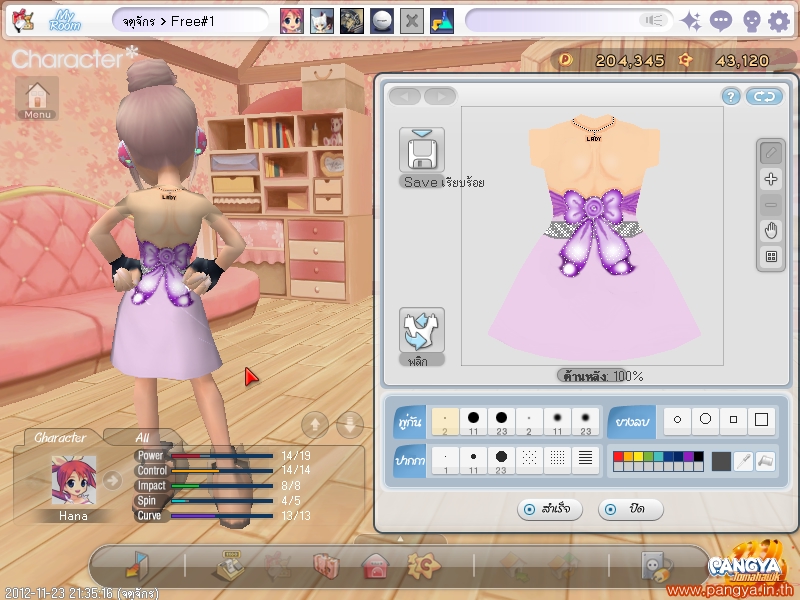Open the skull-shaped icon
This screenshot has width=800, height=600.
pyautogui.click(x=751, y=22)
